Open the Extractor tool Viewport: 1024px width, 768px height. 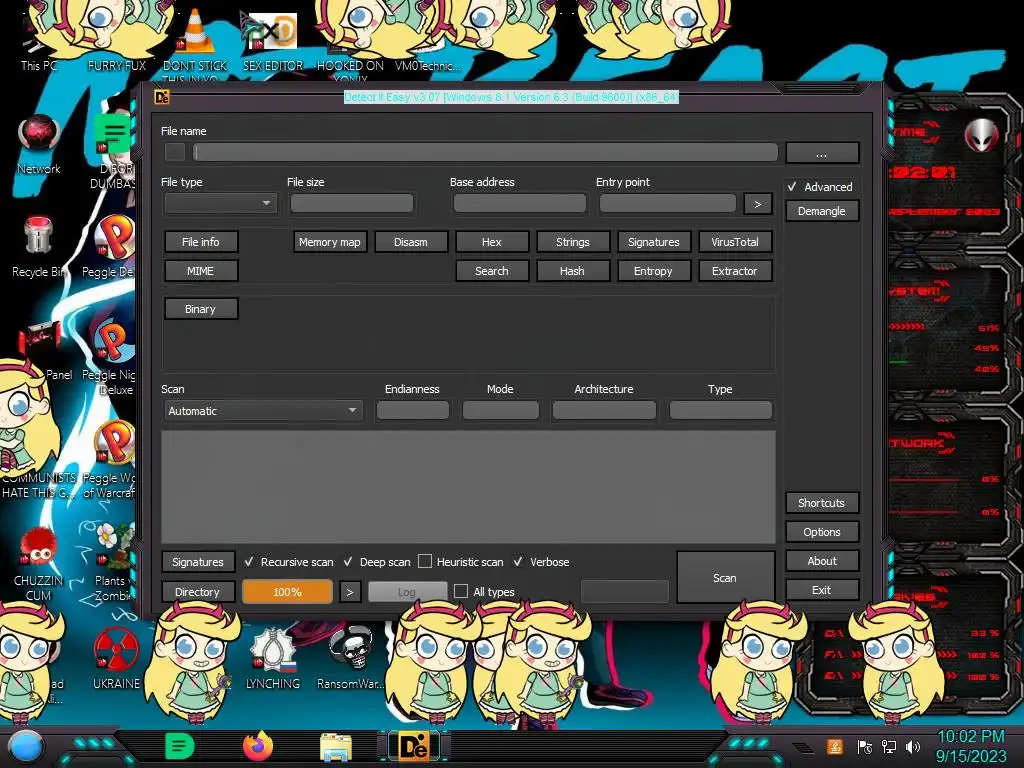coord(735,270)
